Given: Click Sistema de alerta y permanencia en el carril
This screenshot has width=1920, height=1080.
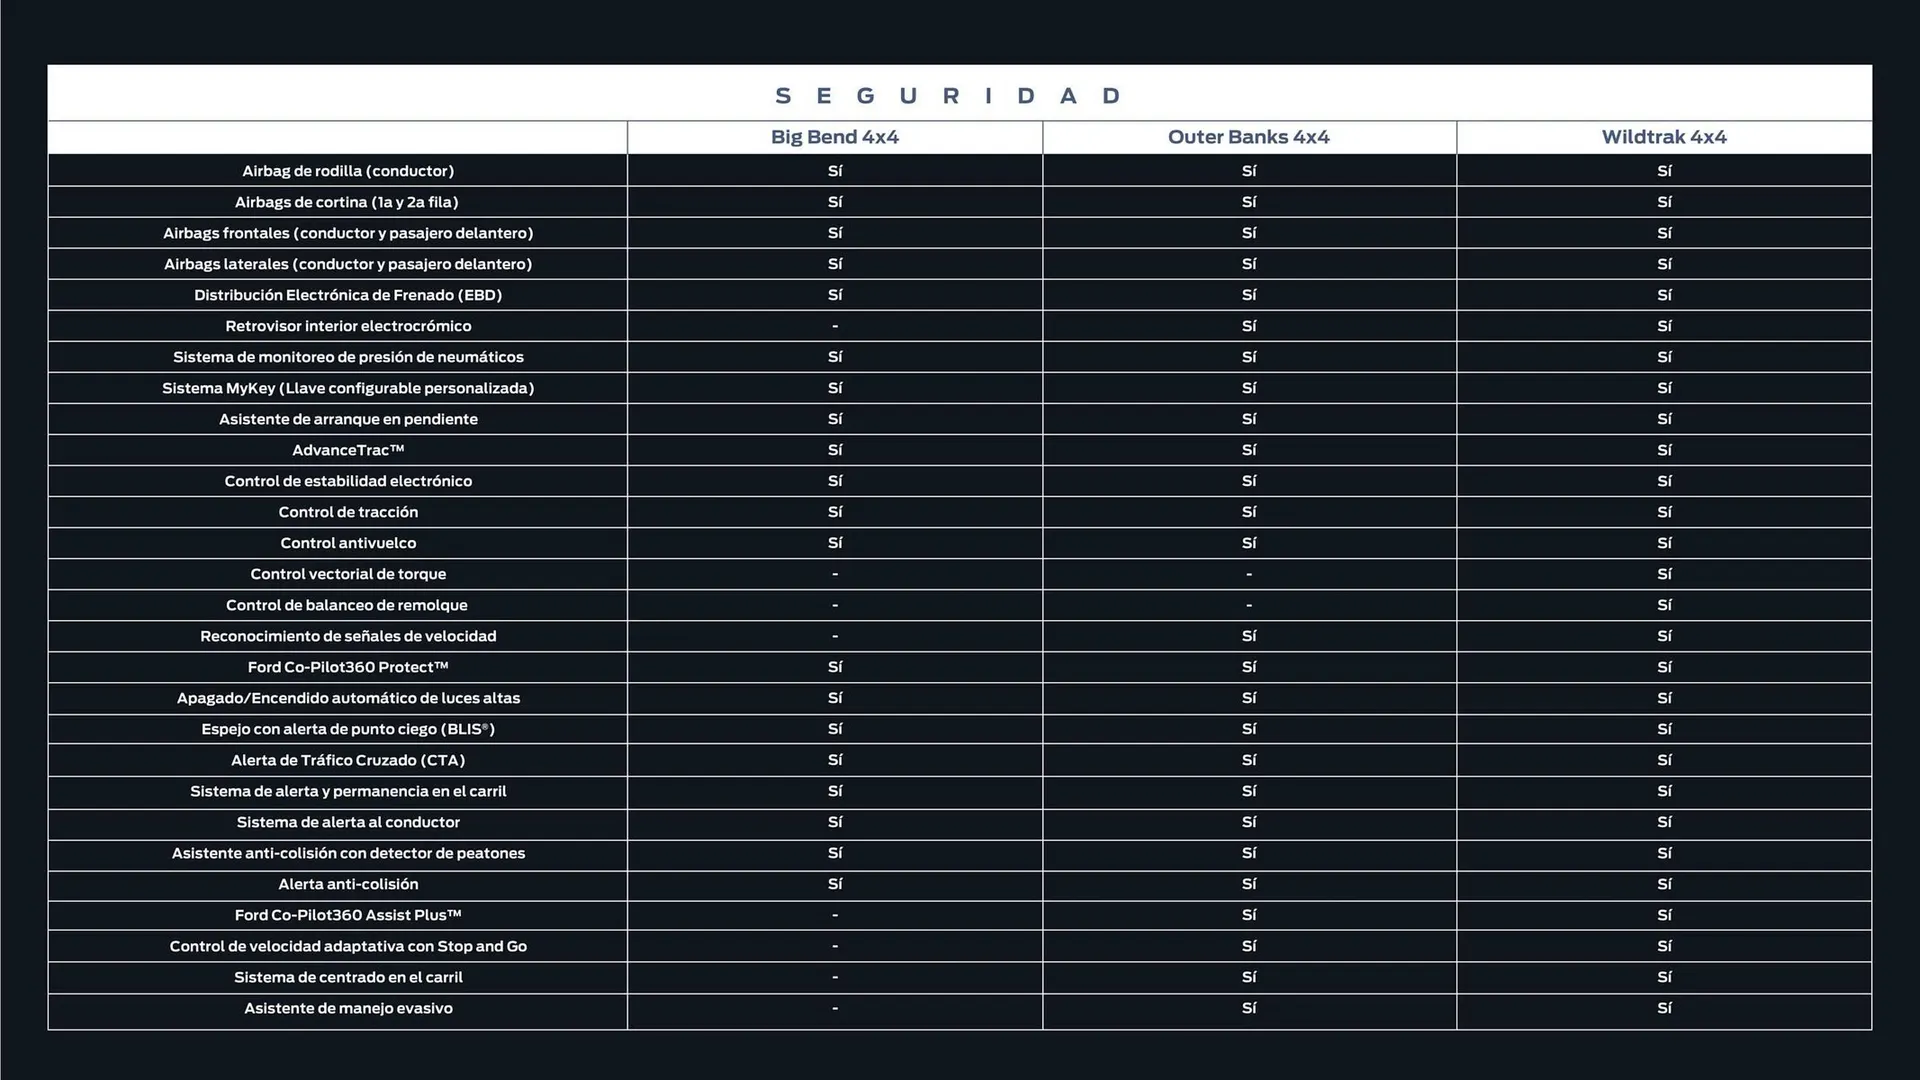Looking at the screenshot, I should point(348,791).
